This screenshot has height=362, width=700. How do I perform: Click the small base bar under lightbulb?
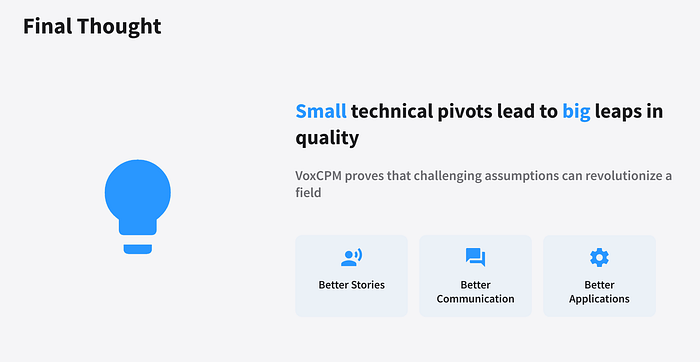tap(138, 249)
